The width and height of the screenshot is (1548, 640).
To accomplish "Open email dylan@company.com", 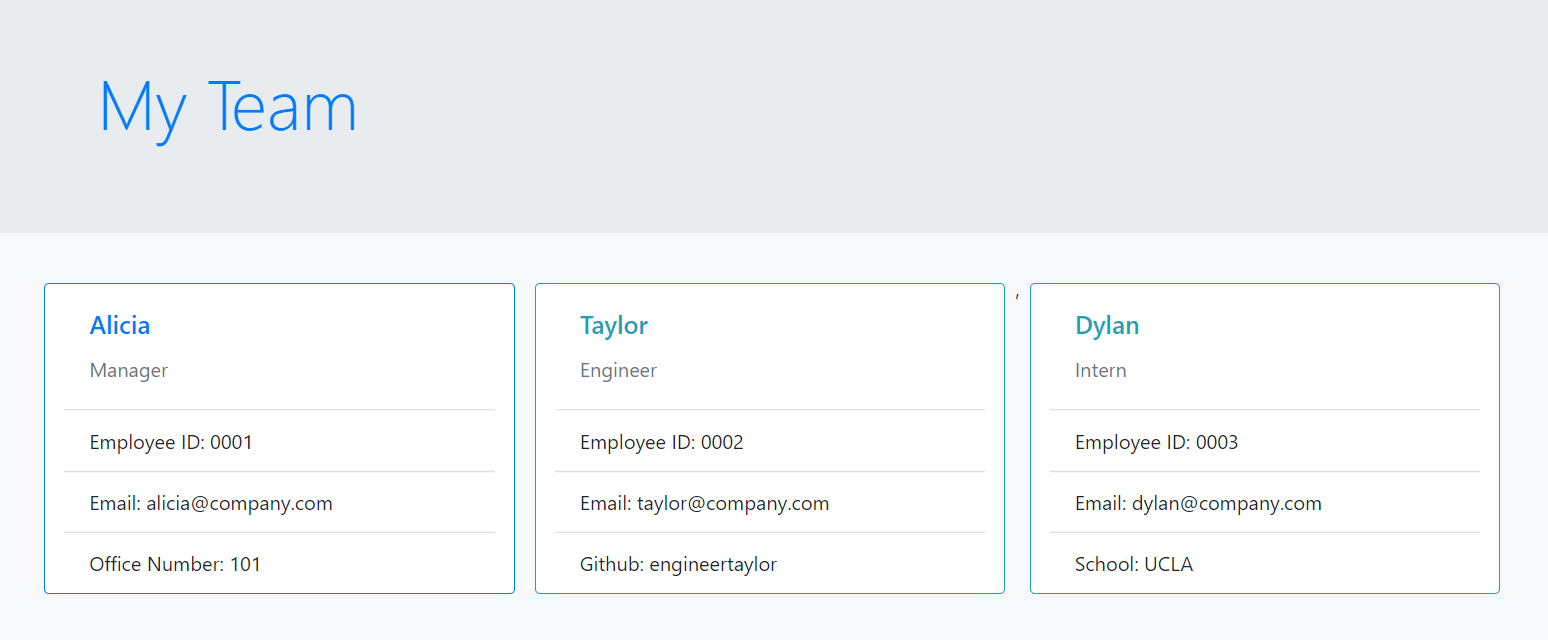I will pyautogui.click(x=1227, y=503).
